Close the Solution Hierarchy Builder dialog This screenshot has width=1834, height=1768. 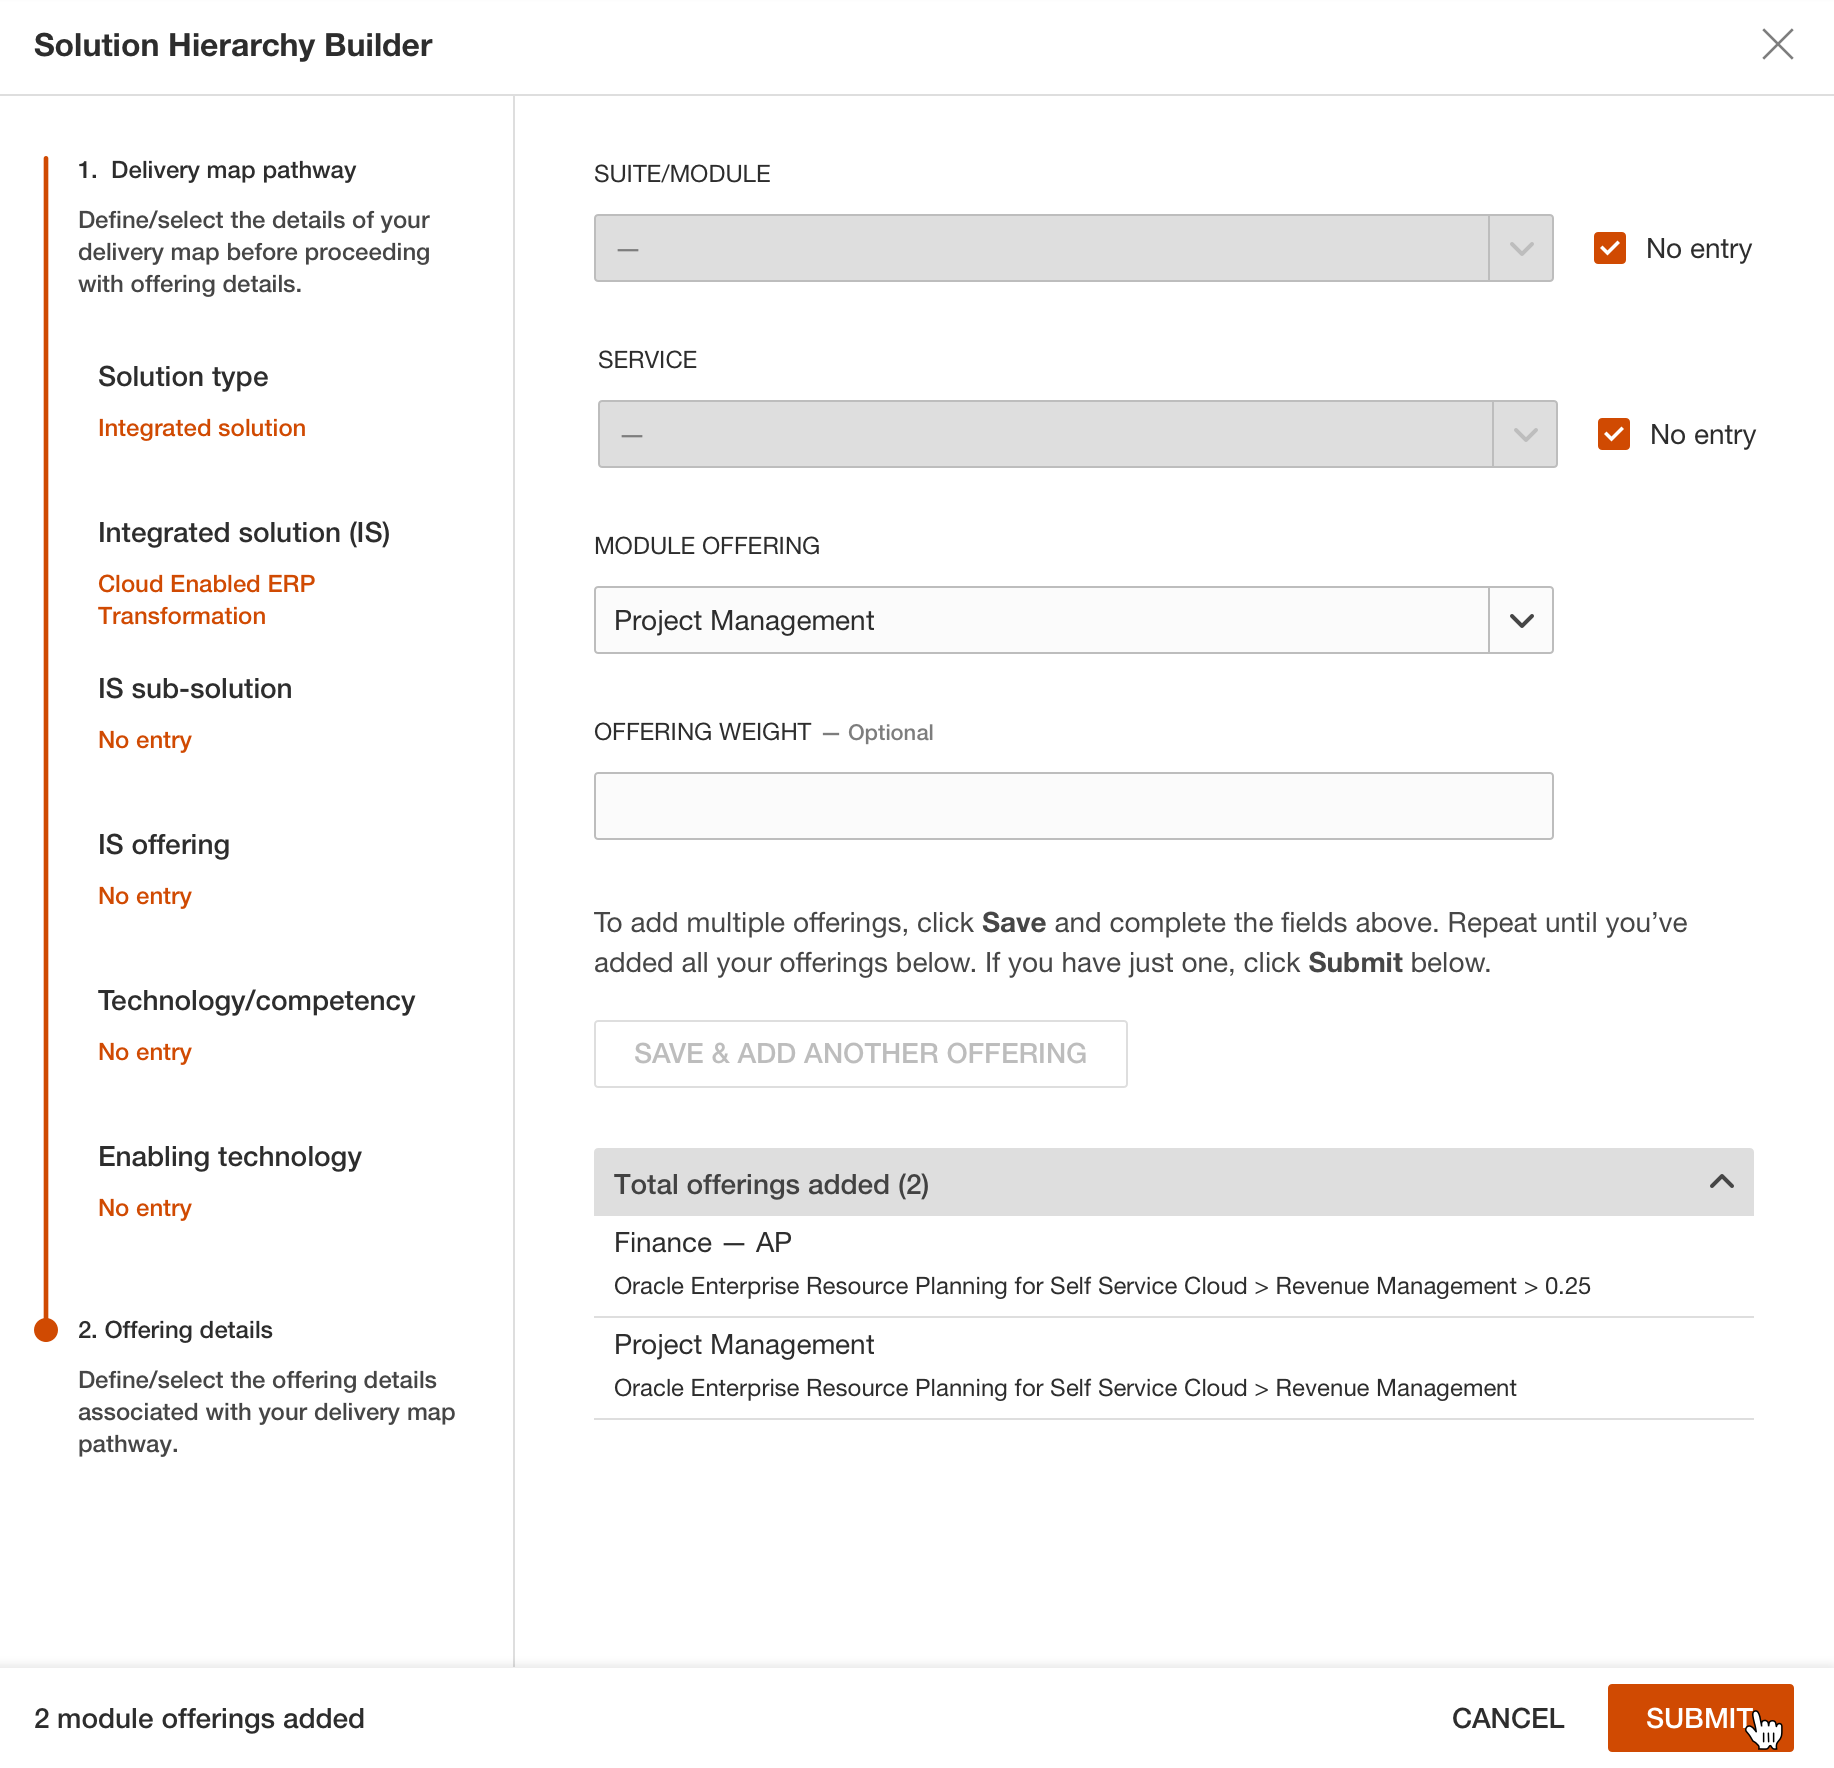tap(1777, 45)
